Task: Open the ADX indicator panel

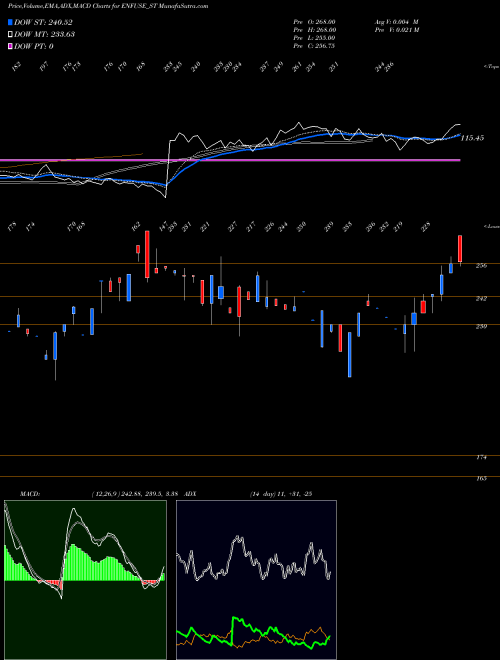Action: pyautogui.click(x=256, y=580)
